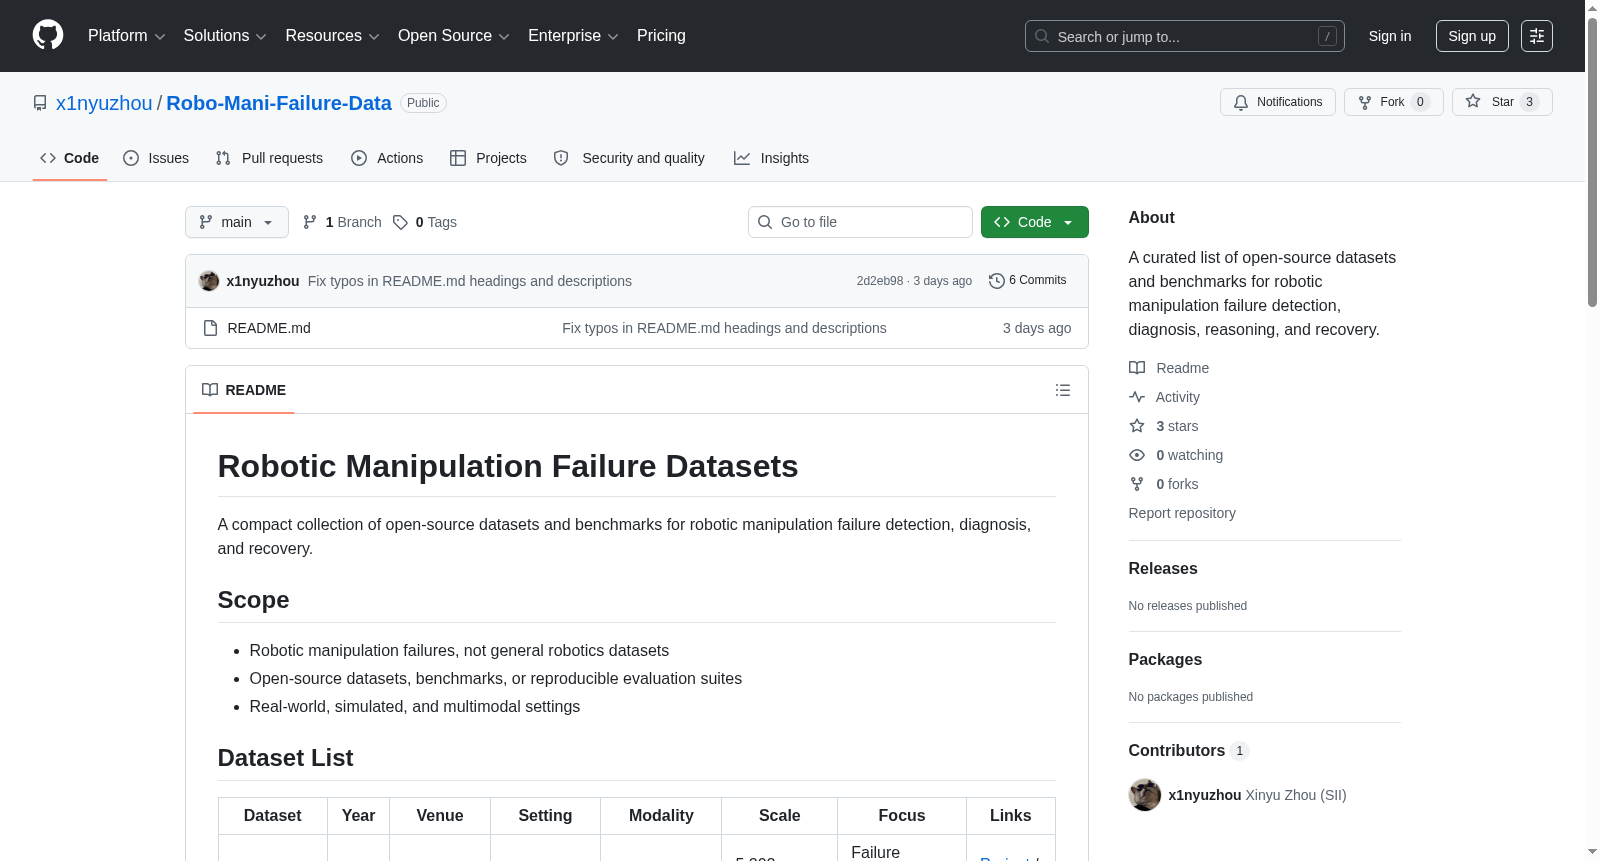
Task: Open the x1nyuzhou owner profile link
Action: click(x=104, y=103)
